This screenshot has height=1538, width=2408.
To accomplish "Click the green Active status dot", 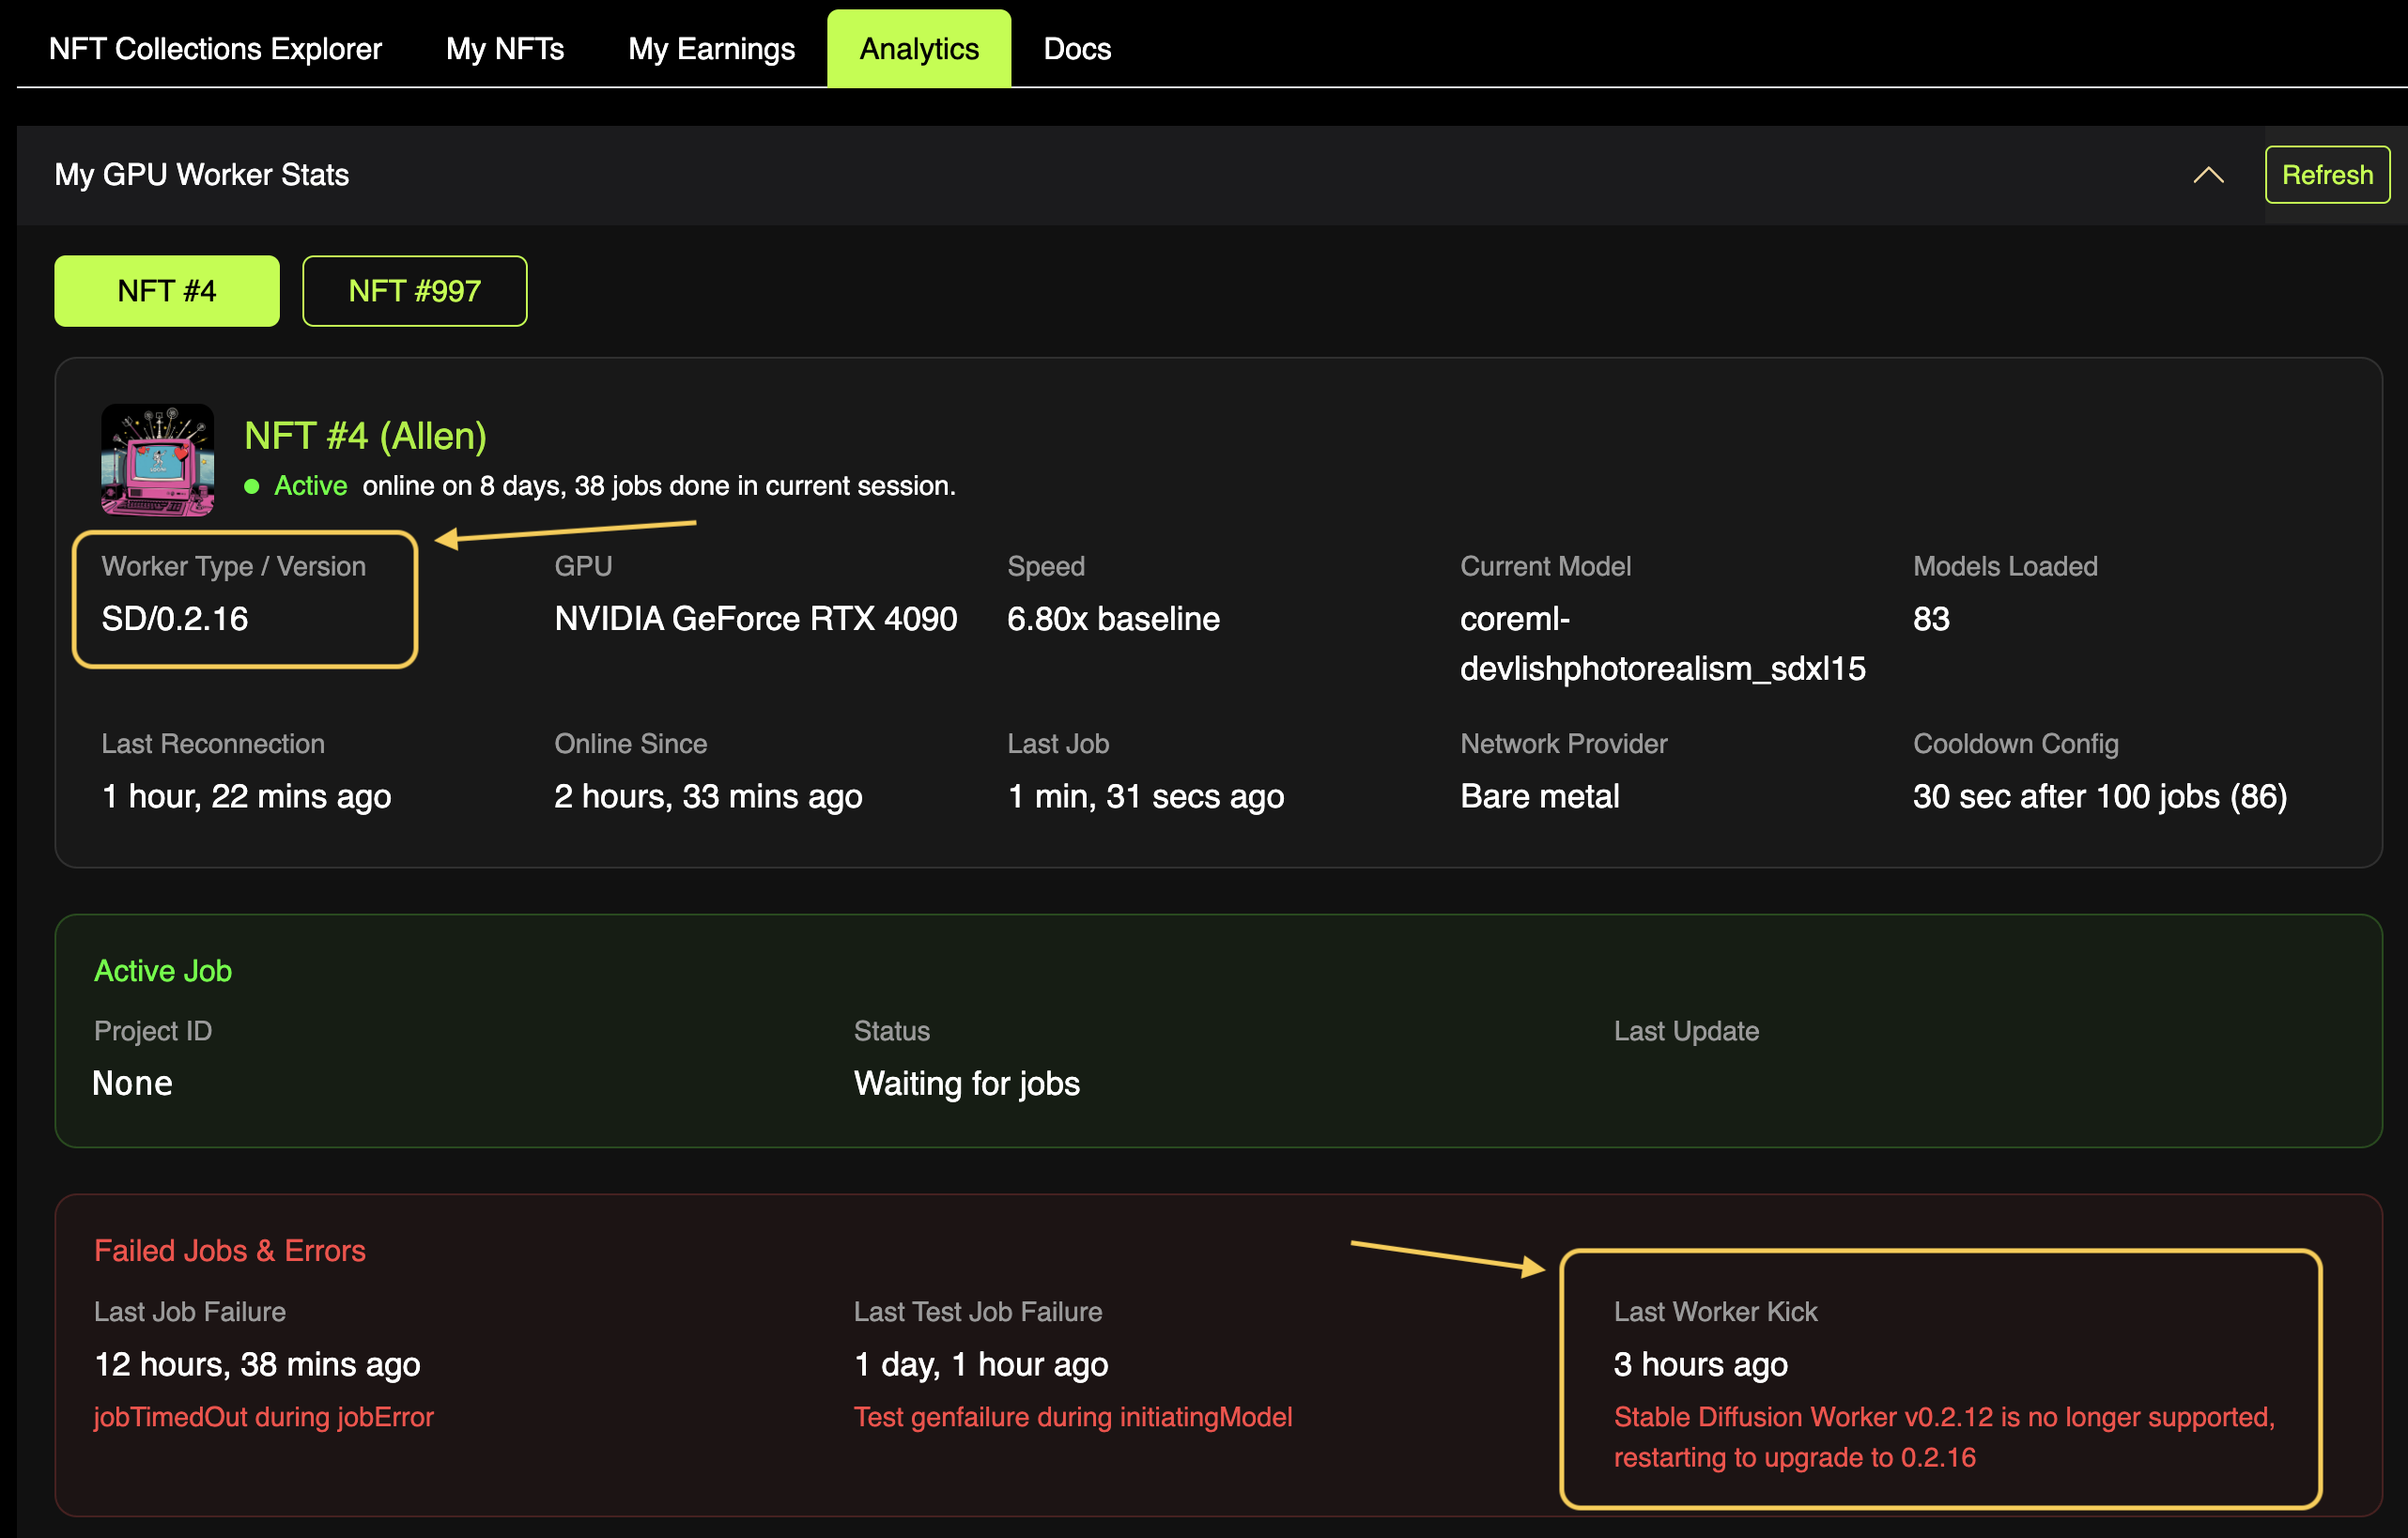I will click(252, 486).
